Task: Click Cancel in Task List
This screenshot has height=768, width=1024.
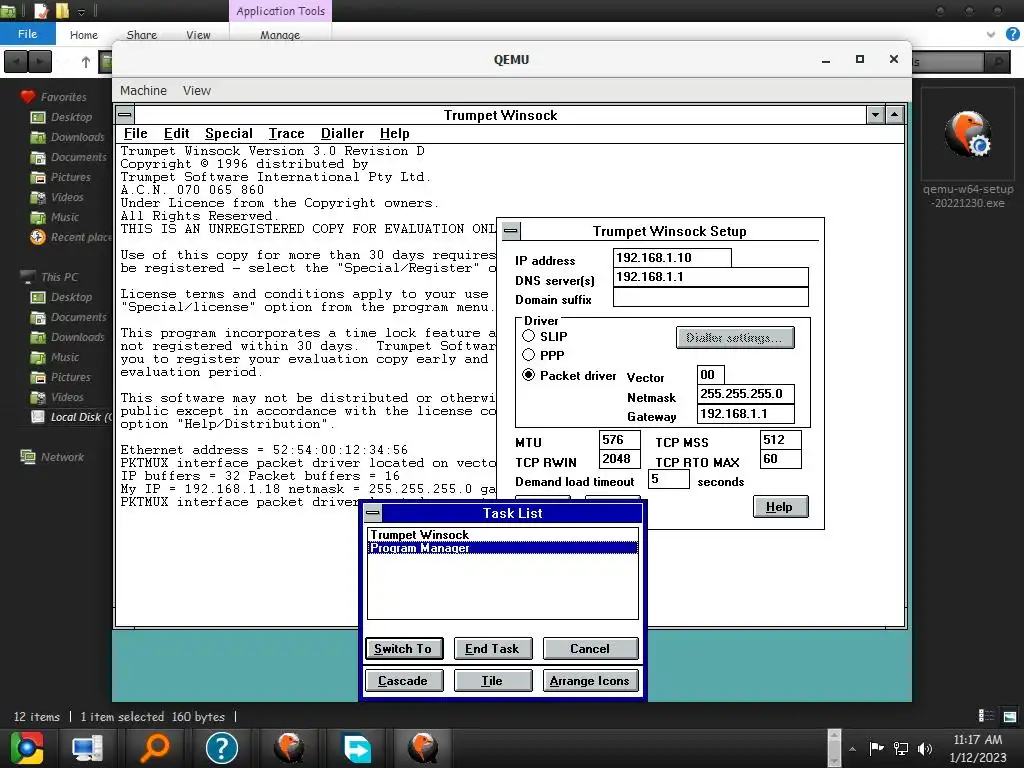Action: point(590,648)
